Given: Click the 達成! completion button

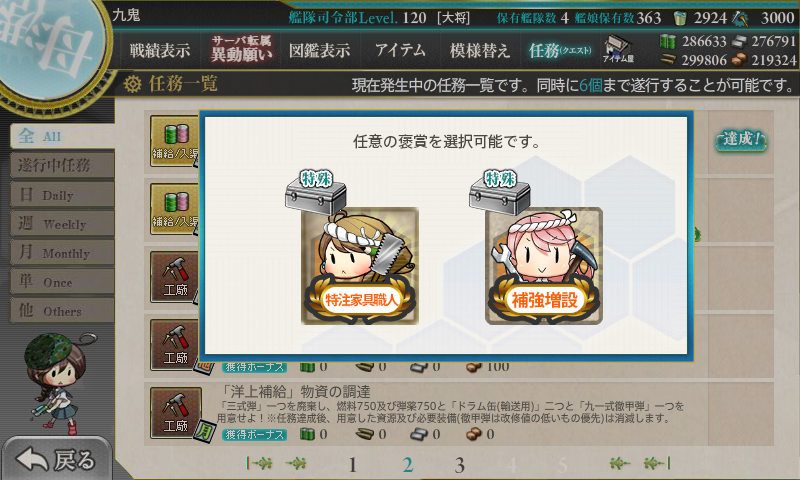Looking at the screenshot, I should [741, 140].
